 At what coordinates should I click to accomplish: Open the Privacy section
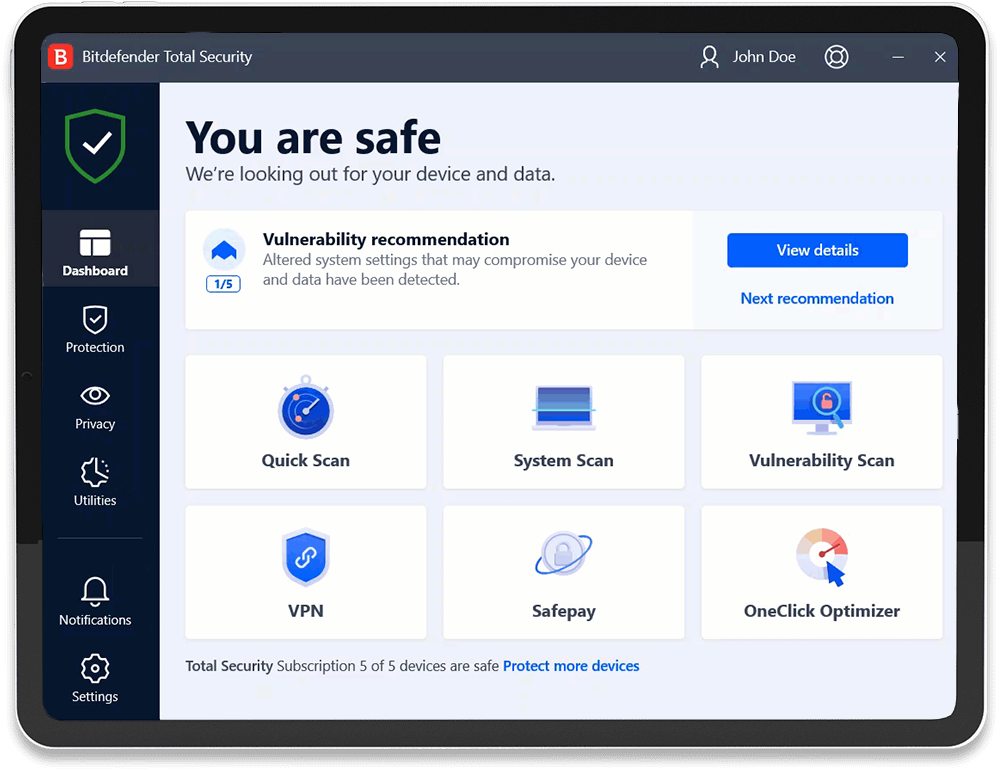[x=95, y=407]
